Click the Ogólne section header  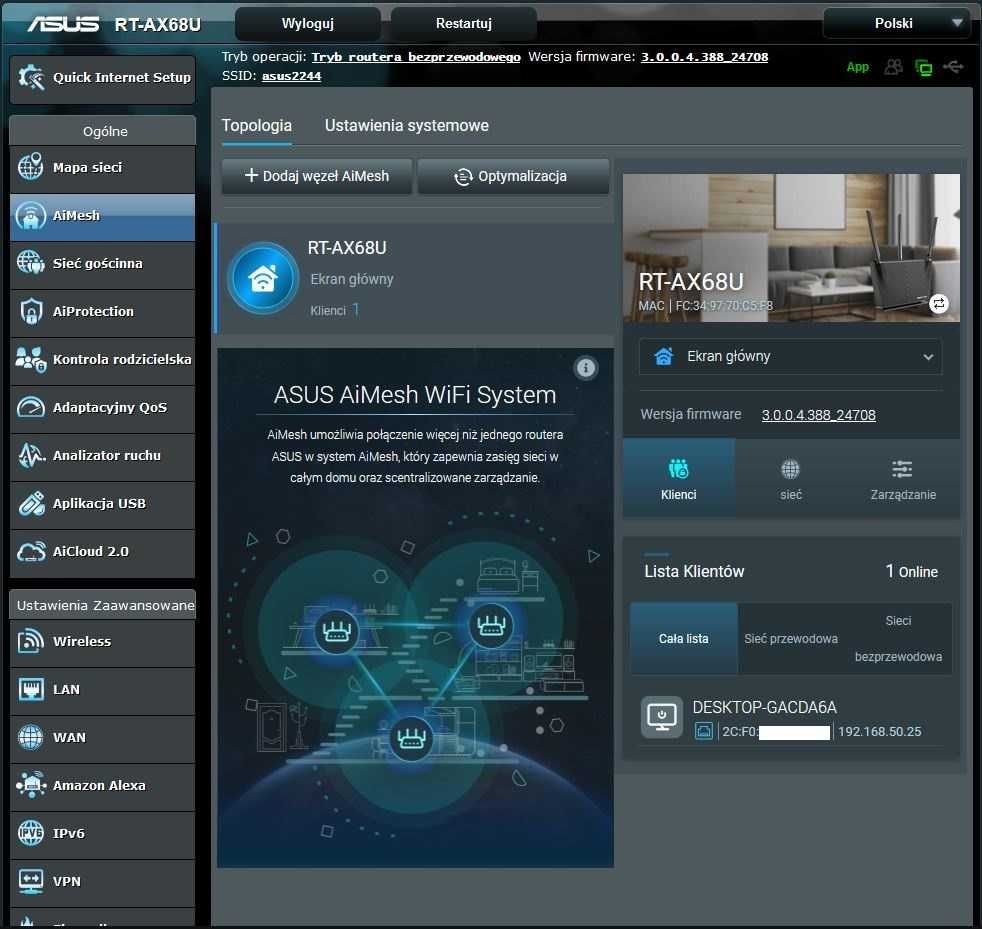103,131
